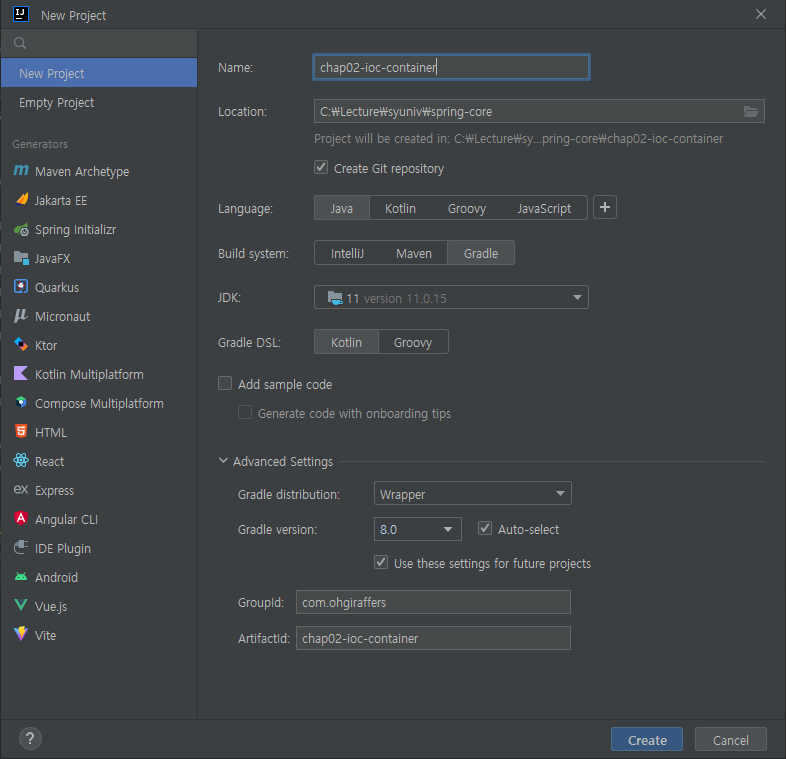Uncheck Use these settings for future projects
The image size is (786, 759).
point(381,562)
